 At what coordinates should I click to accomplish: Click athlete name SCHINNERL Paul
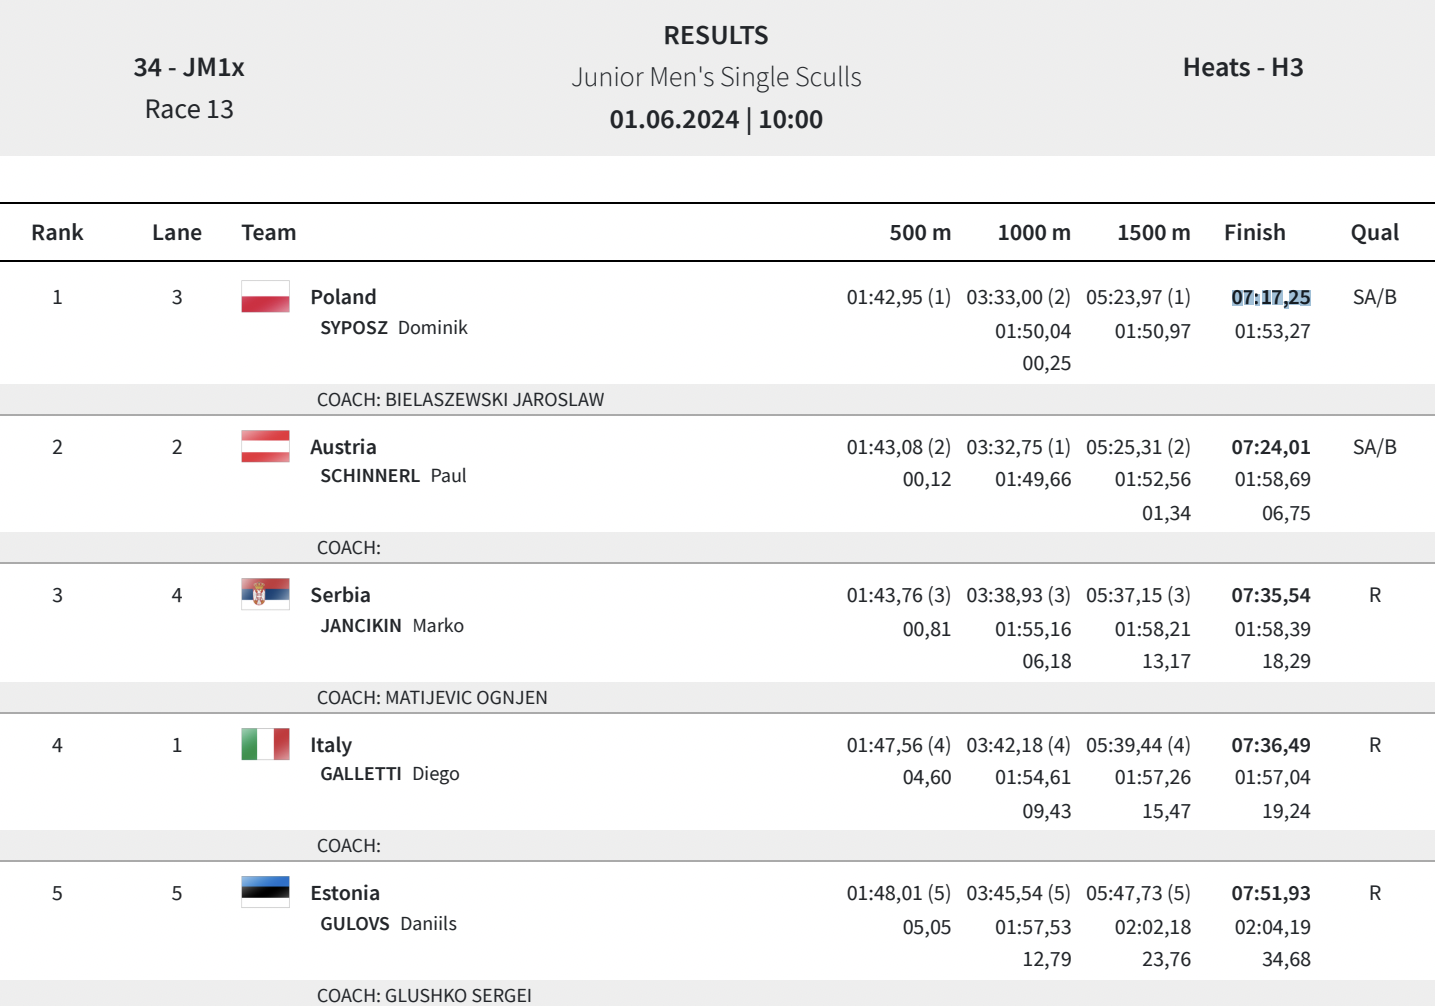point(393,476)
